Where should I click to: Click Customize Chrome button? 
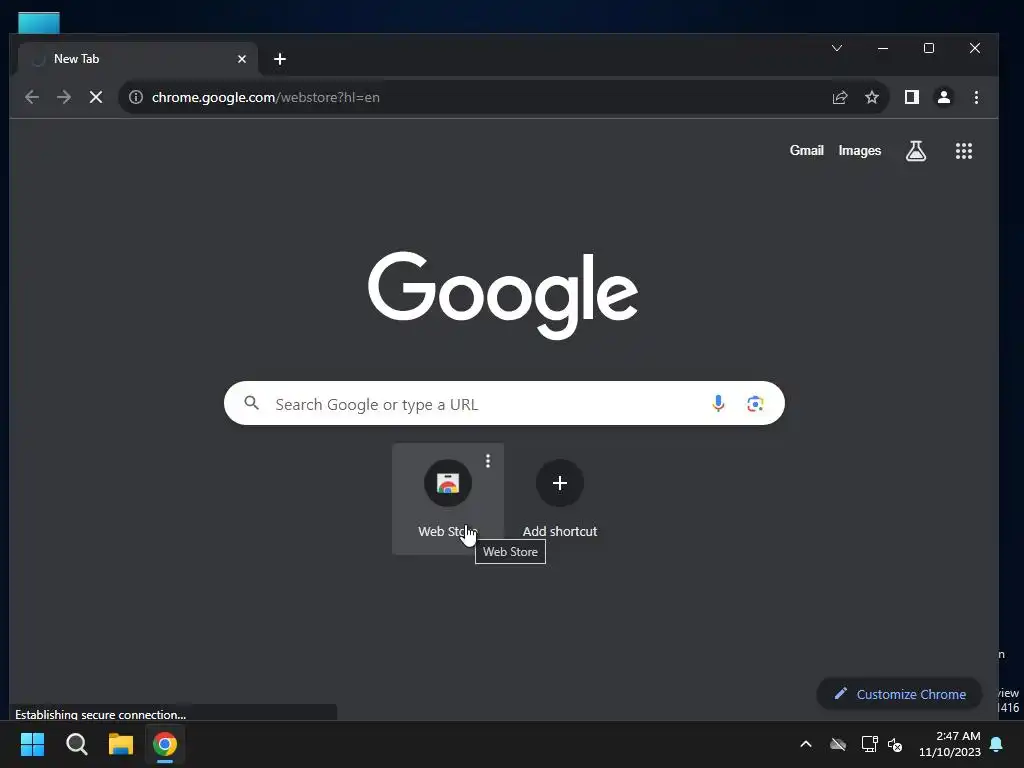click(899, 694)
